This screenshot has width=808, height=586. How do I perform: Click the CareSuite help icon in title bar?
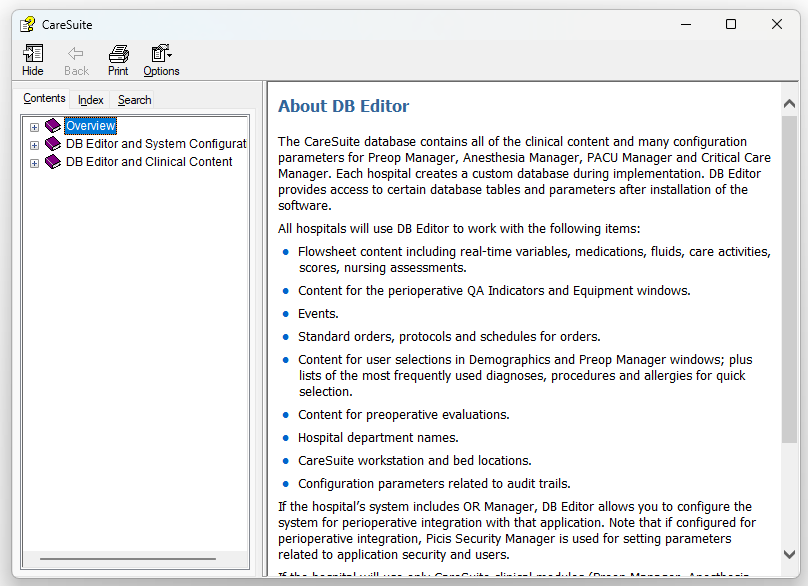click(x=27, y=24)
